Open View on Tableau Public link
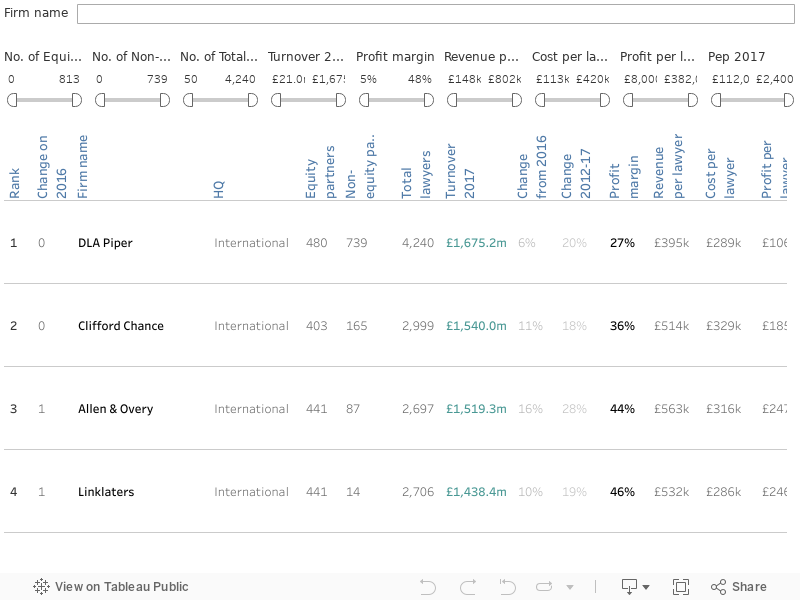Screen dimensions: 800x600 pos(111,587)
